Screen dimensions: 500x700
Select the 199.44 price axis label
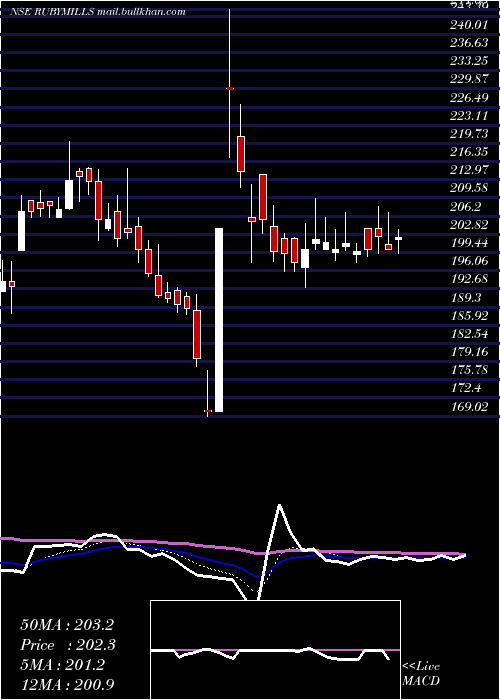coord(469,243)
